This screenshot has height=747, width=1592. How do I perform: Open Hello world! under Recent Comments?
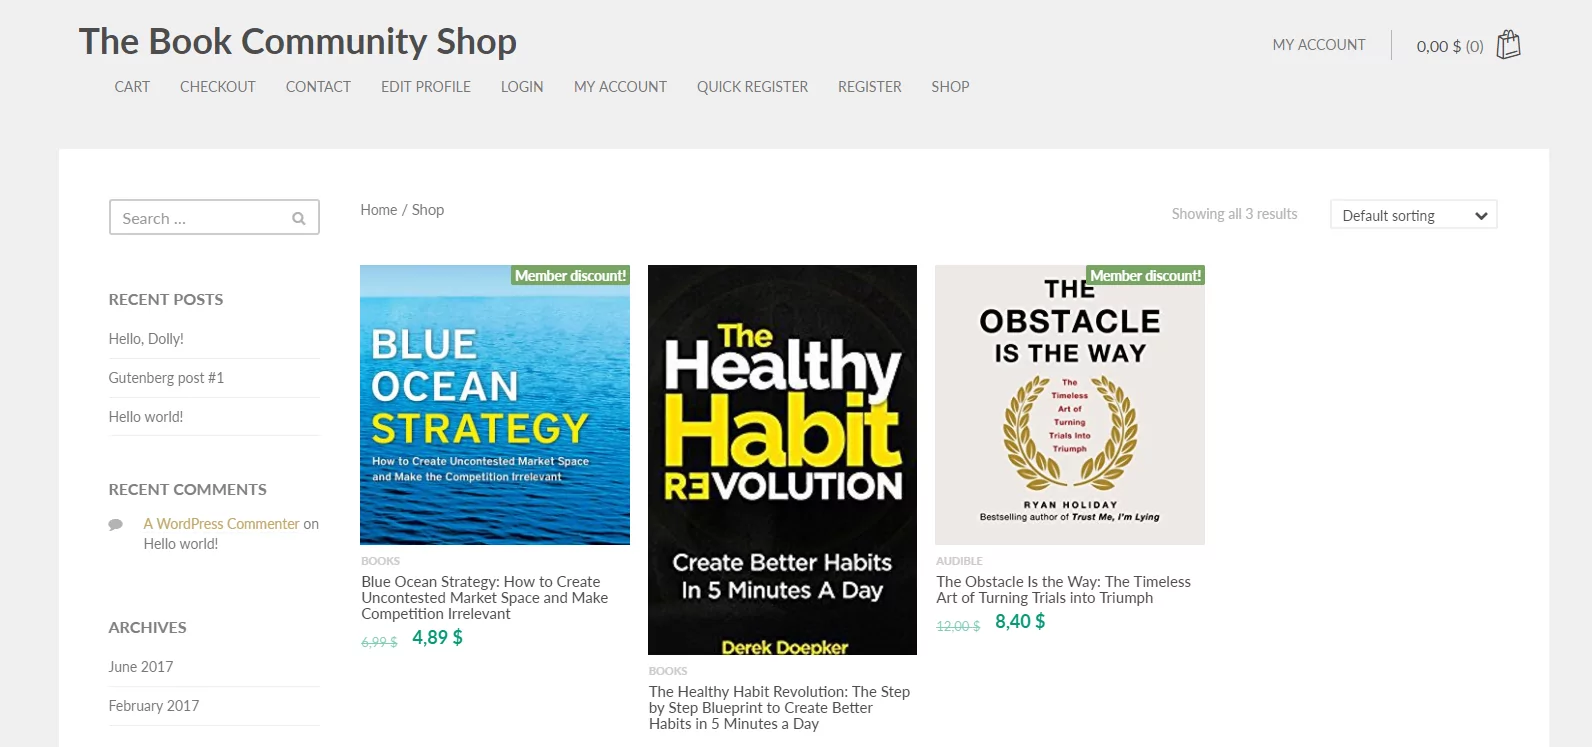181,544
